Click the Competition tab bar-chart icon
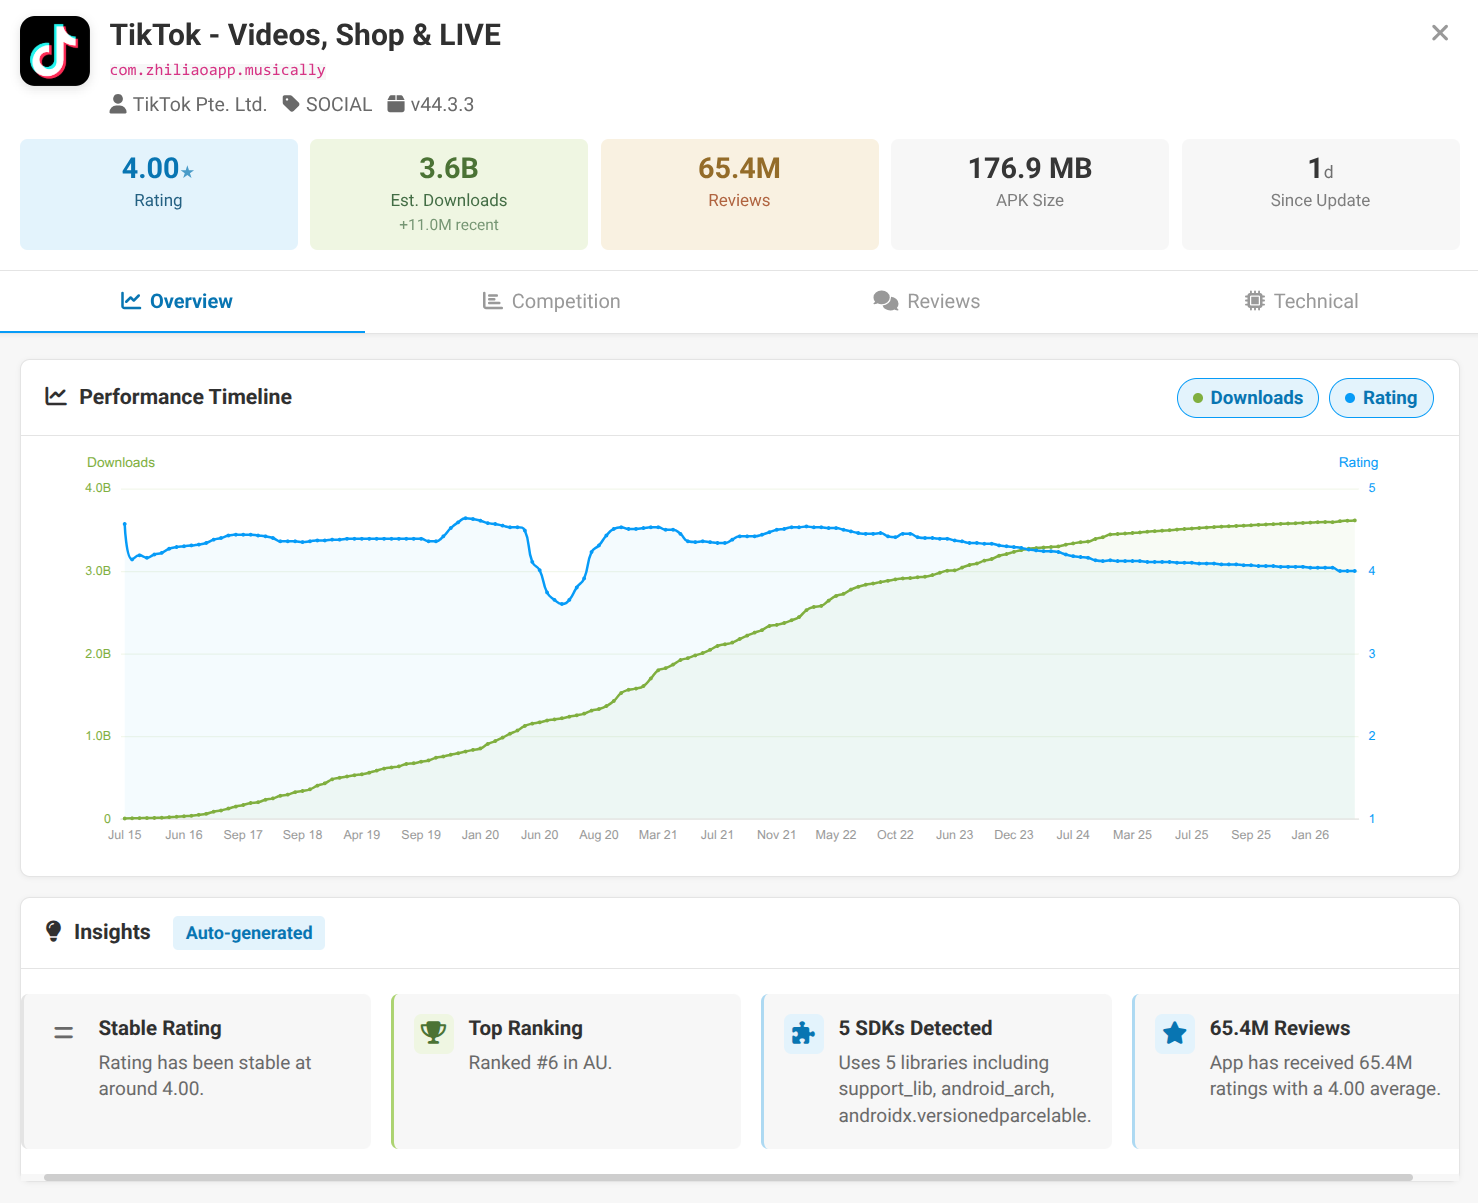This screenshot has width=1478, height=1203. click(492, 301)
